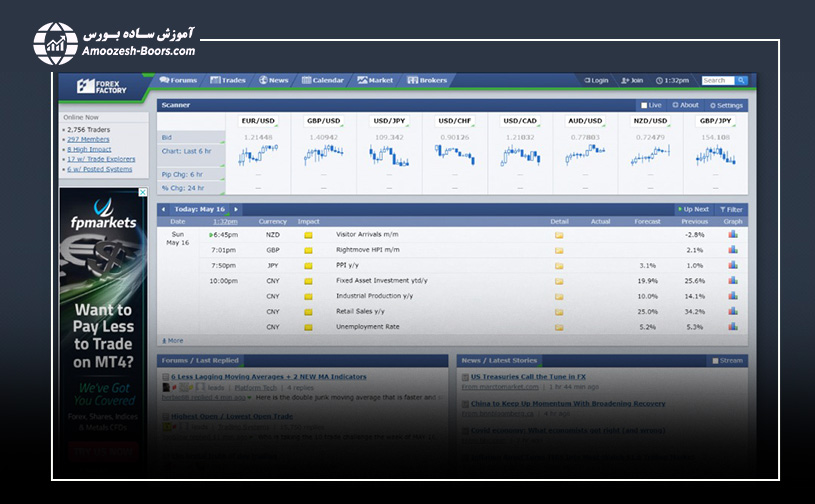Viewport: 815px width, 504px height.
Task: Go to next calendar day arrow
Action: click(x=236, y=209)
